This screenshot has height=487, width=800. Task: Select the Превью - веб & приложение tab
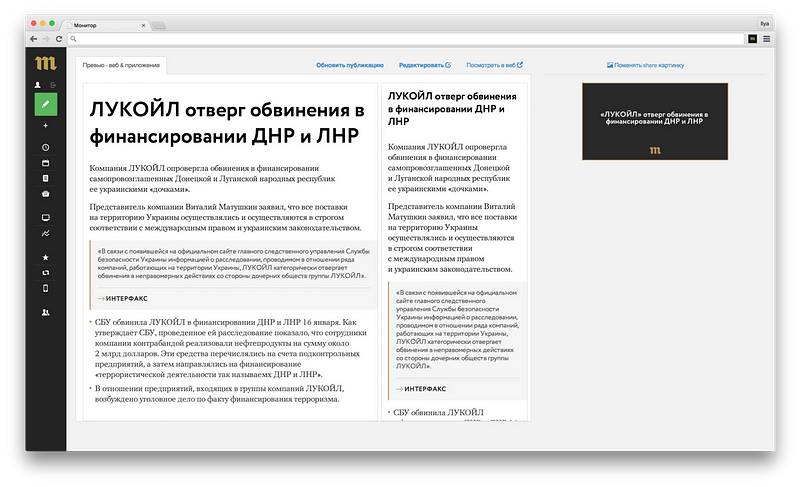pos(121,65)
